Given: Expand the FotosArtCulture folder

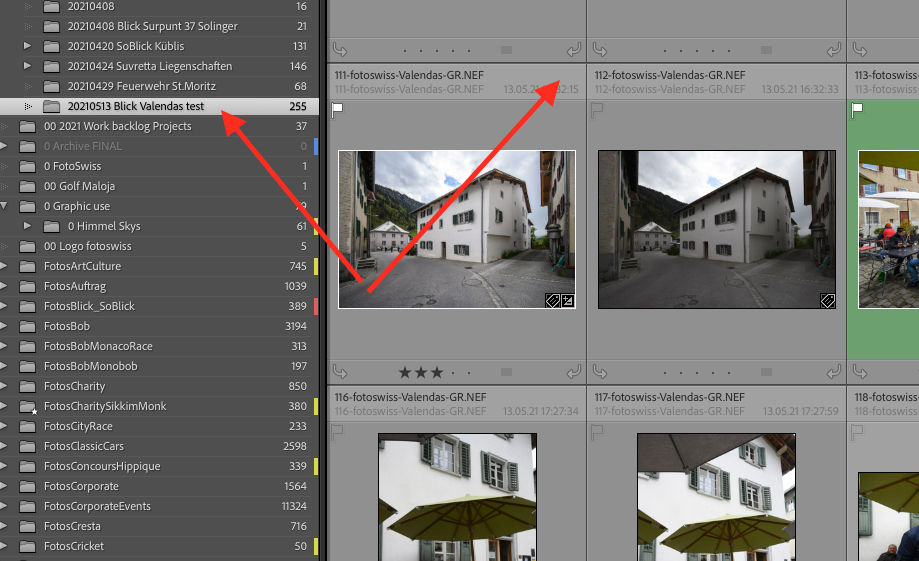Looking at the screenshot, I should tap(4, 266).
